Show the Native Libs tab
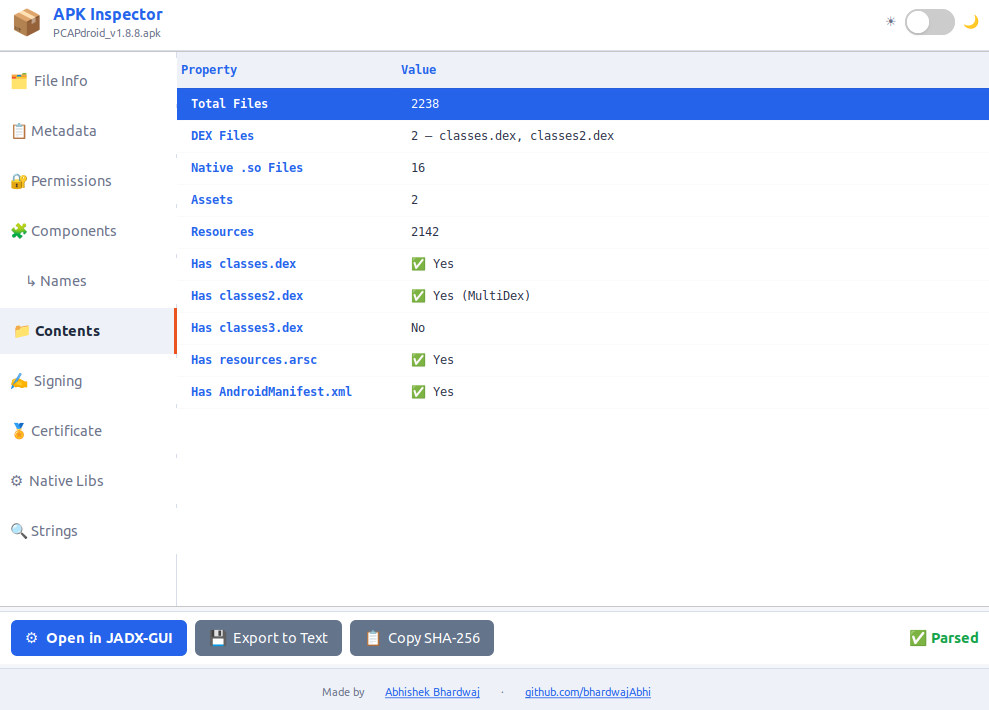Screen dimensions: 989x710 pos(88,481)
